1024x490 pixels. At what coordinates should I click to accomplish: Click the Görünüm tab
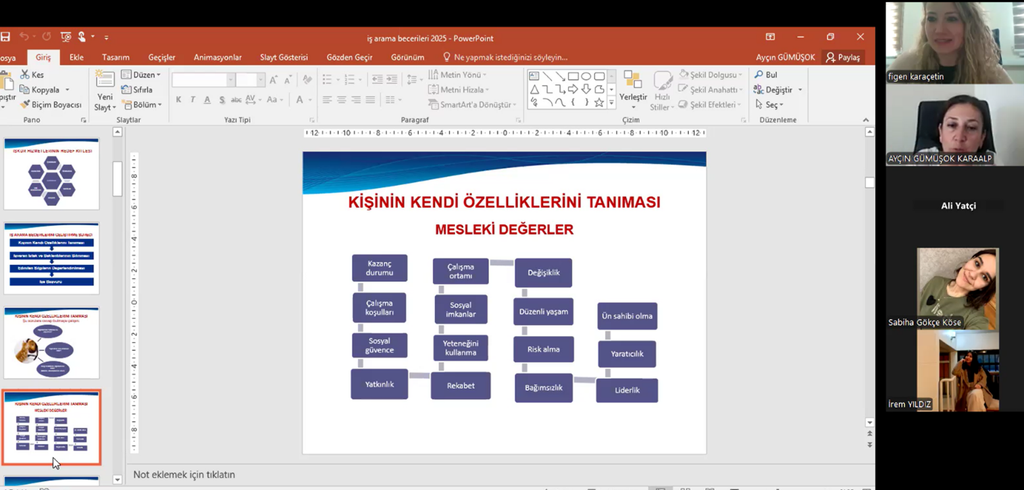coord(408,57)
